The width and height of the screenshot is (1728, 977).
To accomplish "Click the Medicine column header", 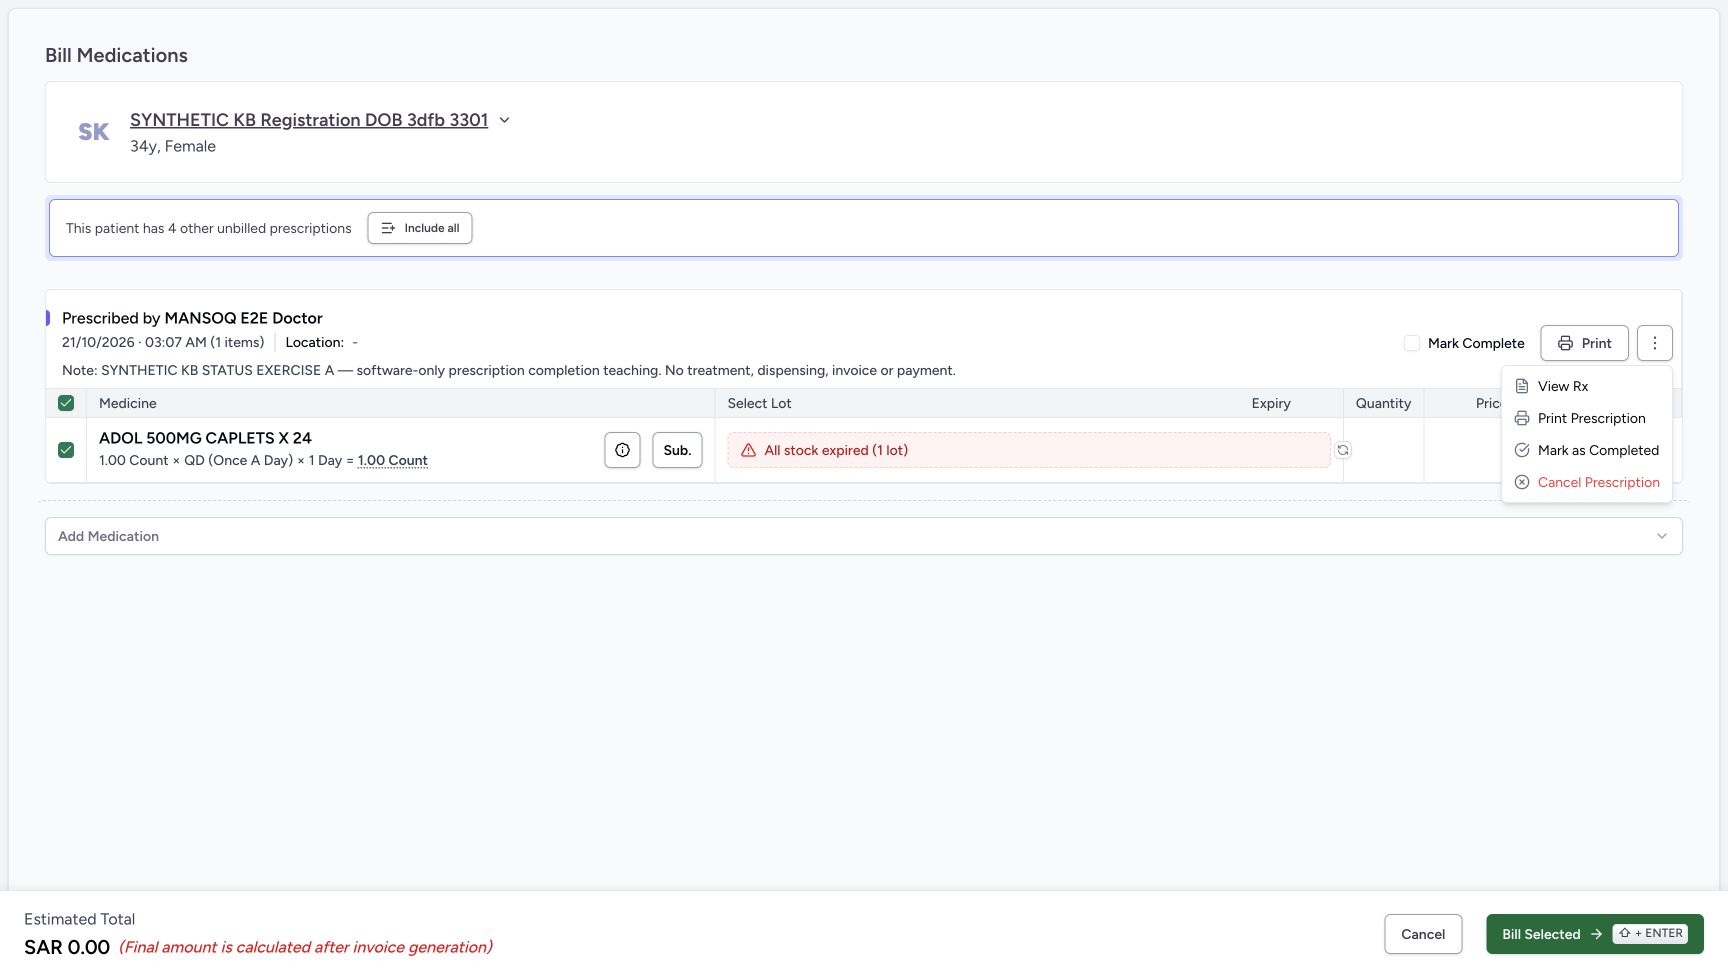I will (128, 403).
